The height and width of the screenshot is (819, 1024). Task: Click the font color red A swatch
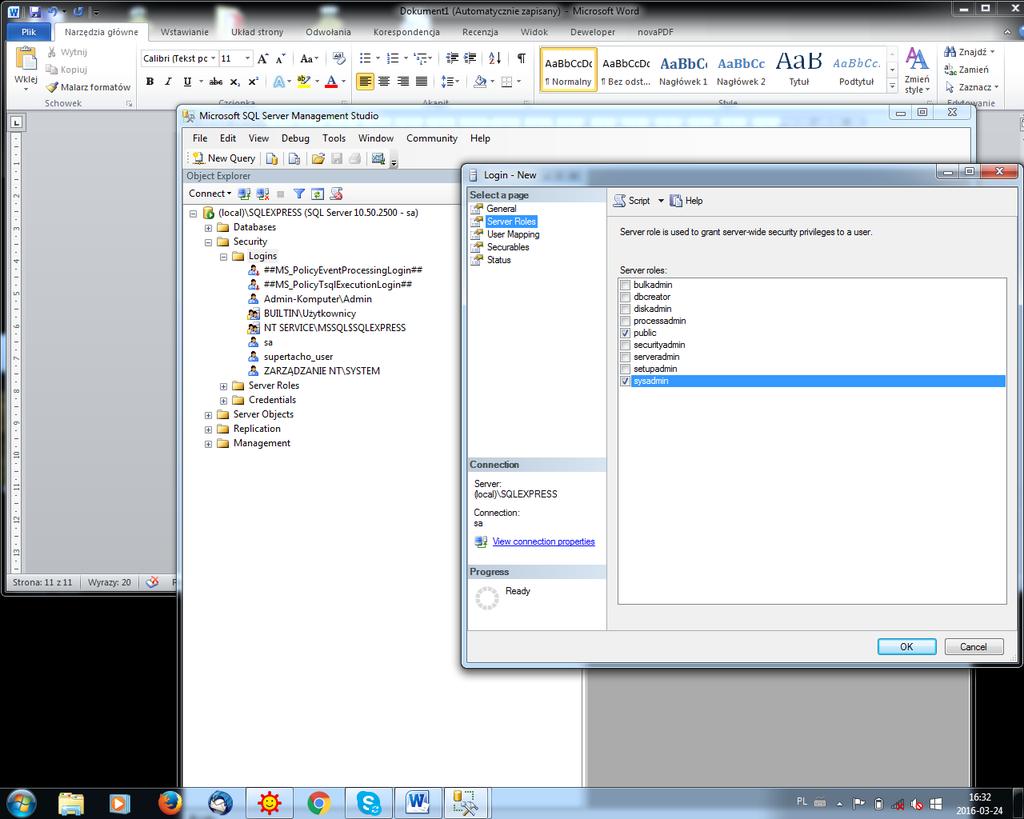pyautogui.click(x=331, y=82)
